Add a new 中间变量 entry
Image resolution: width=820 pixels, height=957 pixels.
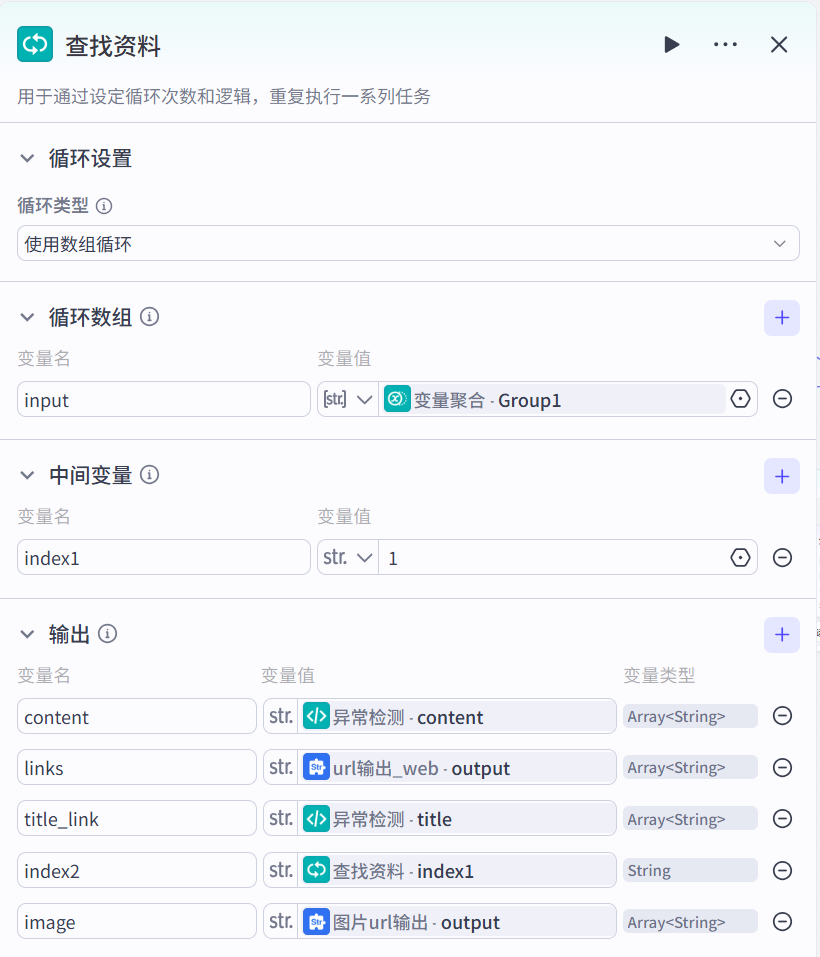[781, 476]
